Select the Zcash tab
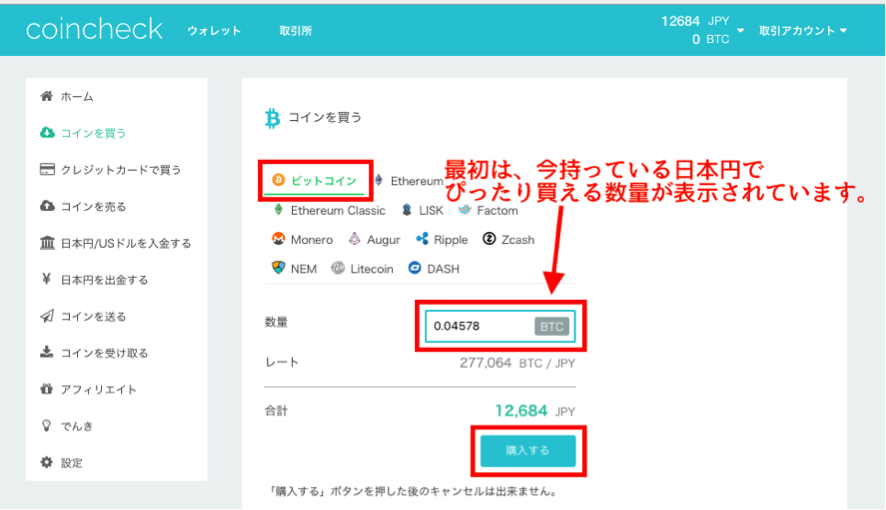This screenshot has width=886, height=510. click(509, 239)
